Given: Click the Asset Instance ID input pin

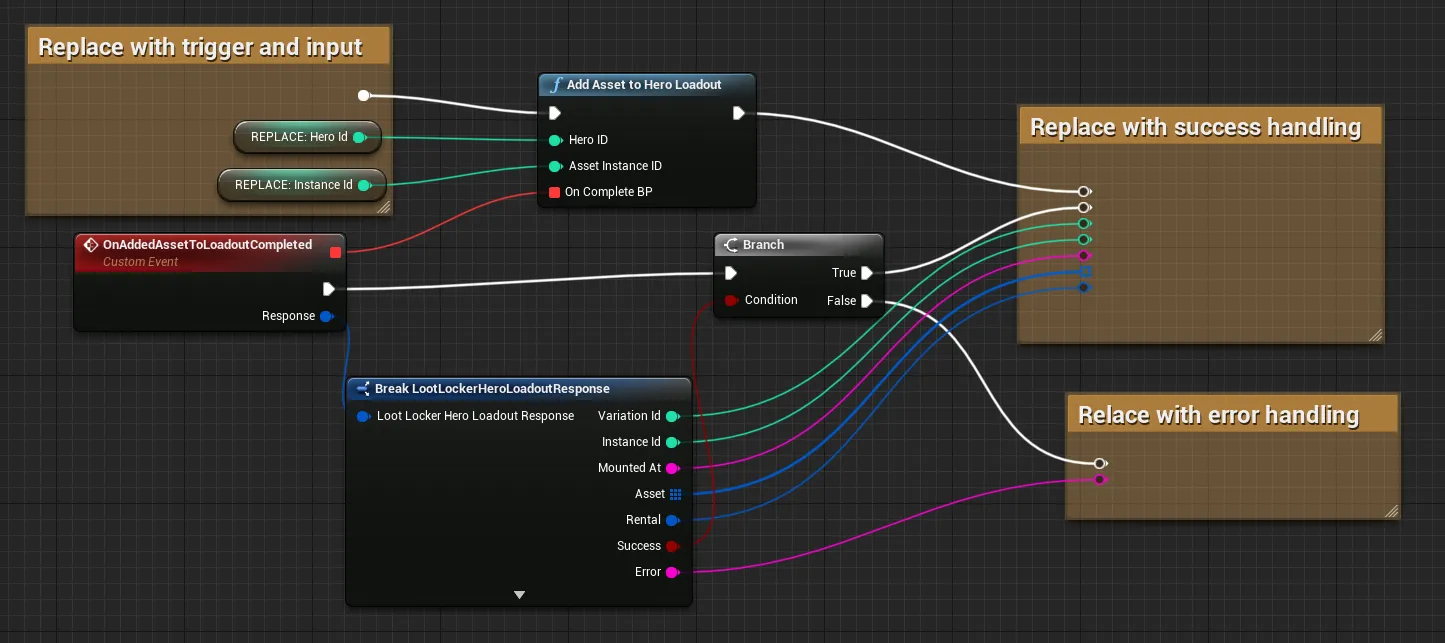Looking at the screenshot, I should [555, 166].
